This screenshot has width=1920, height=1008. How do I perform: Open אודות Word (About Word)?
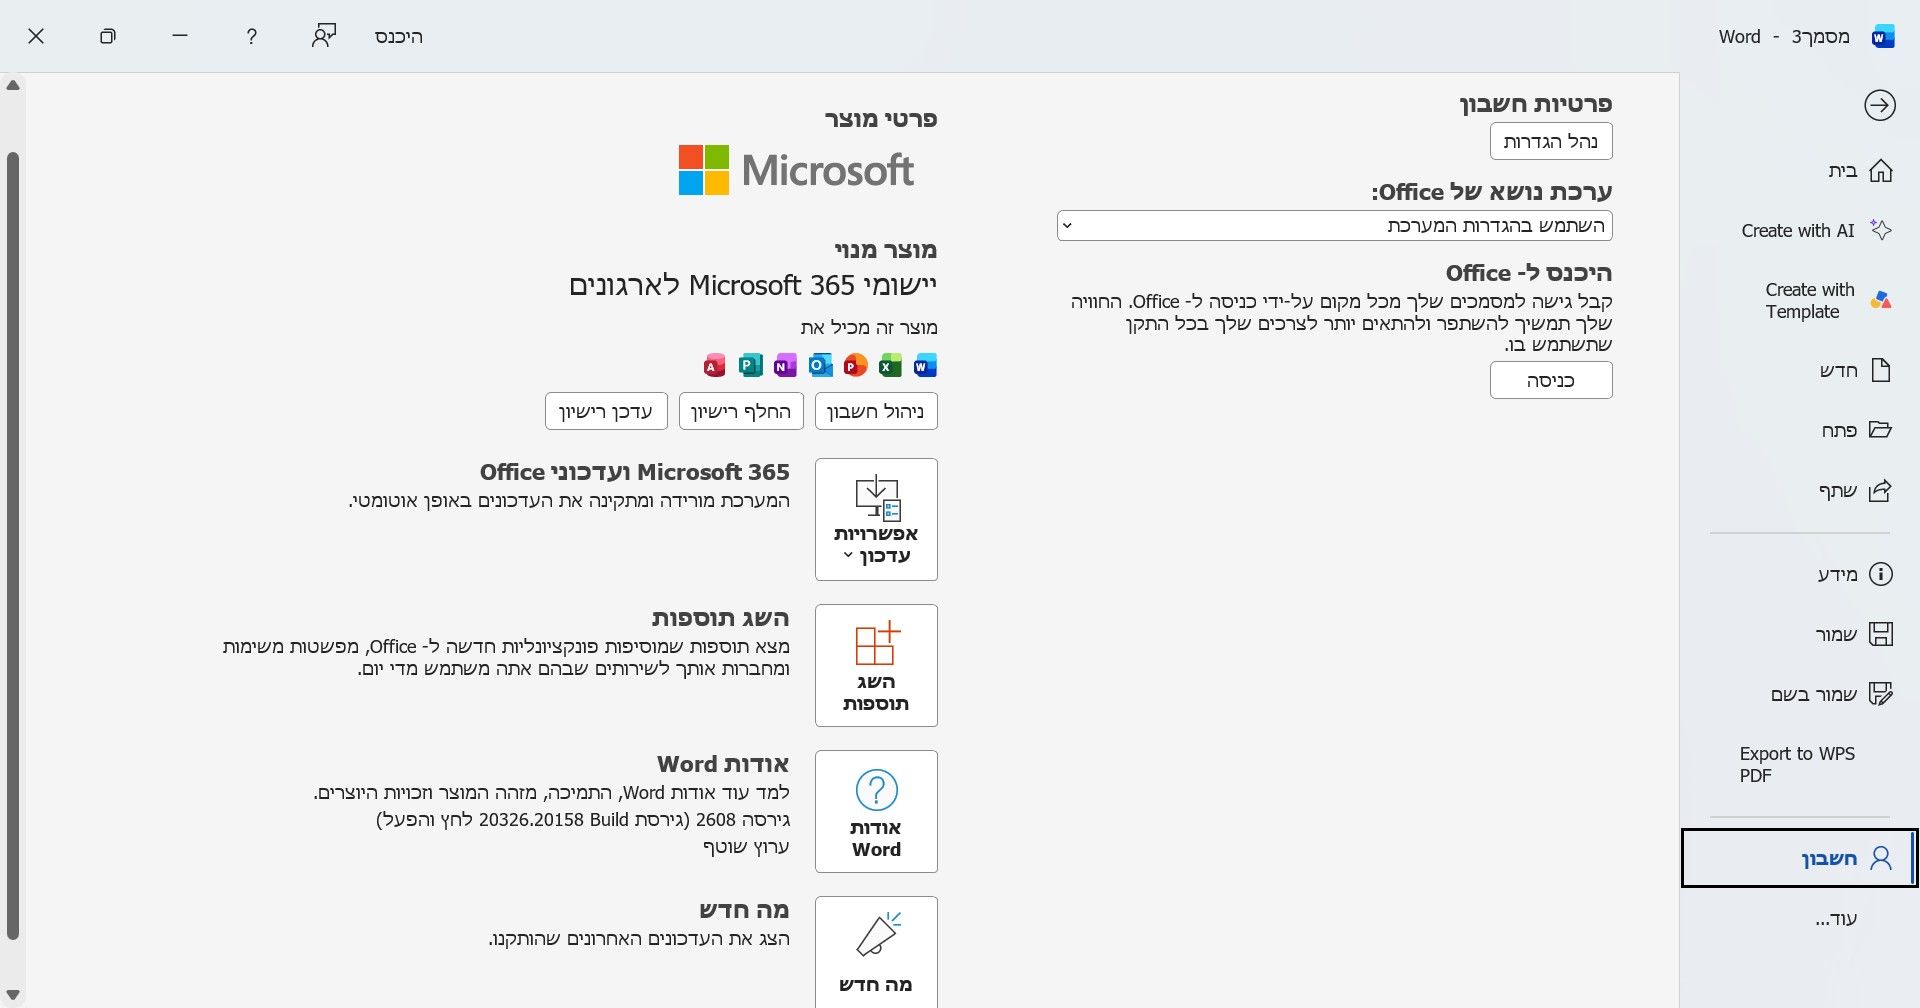click(x=876, y=811)
